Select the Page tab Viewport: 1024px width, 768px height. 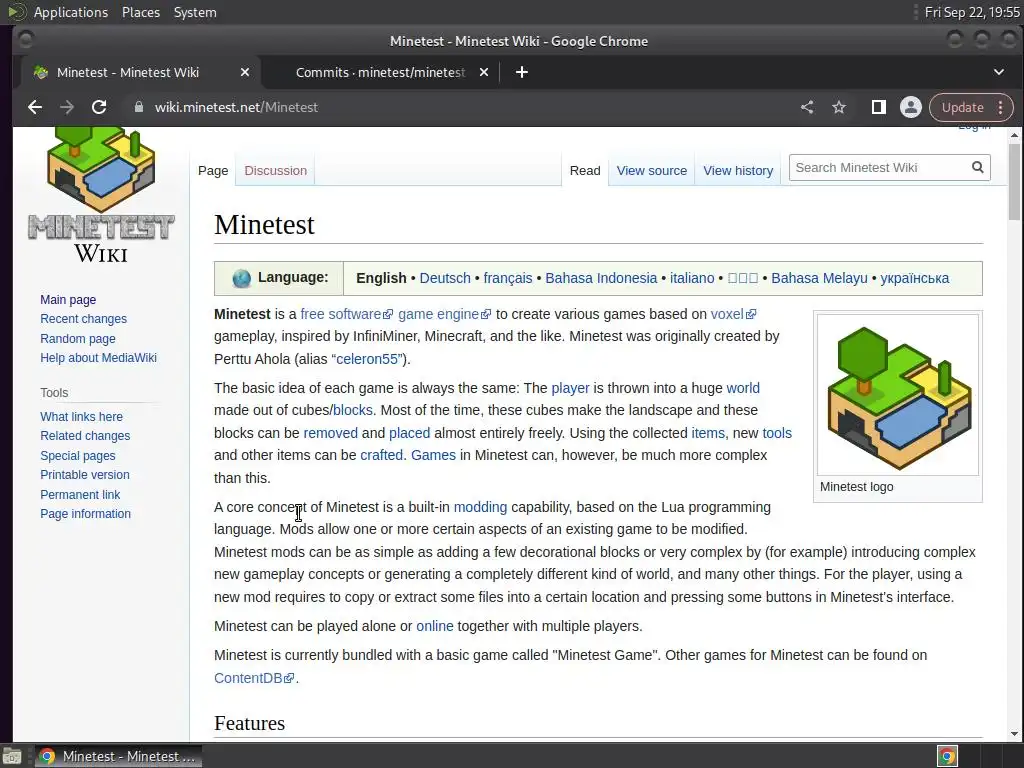click(213, 170)
